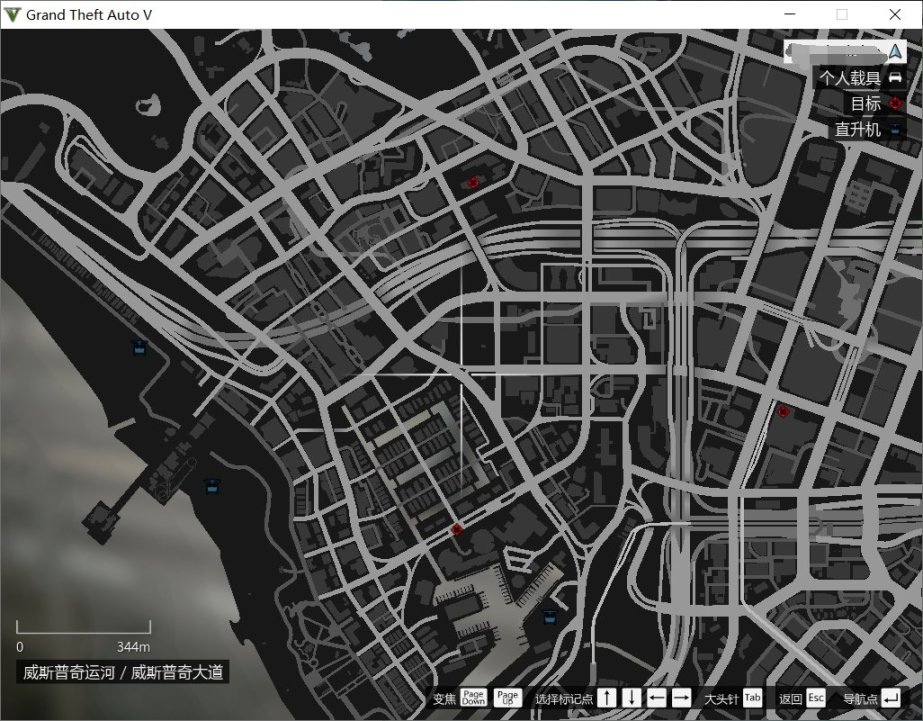Click the Enter key icon for 导航点
Viewport: 923px width, 721px height.
coord(891,698)
